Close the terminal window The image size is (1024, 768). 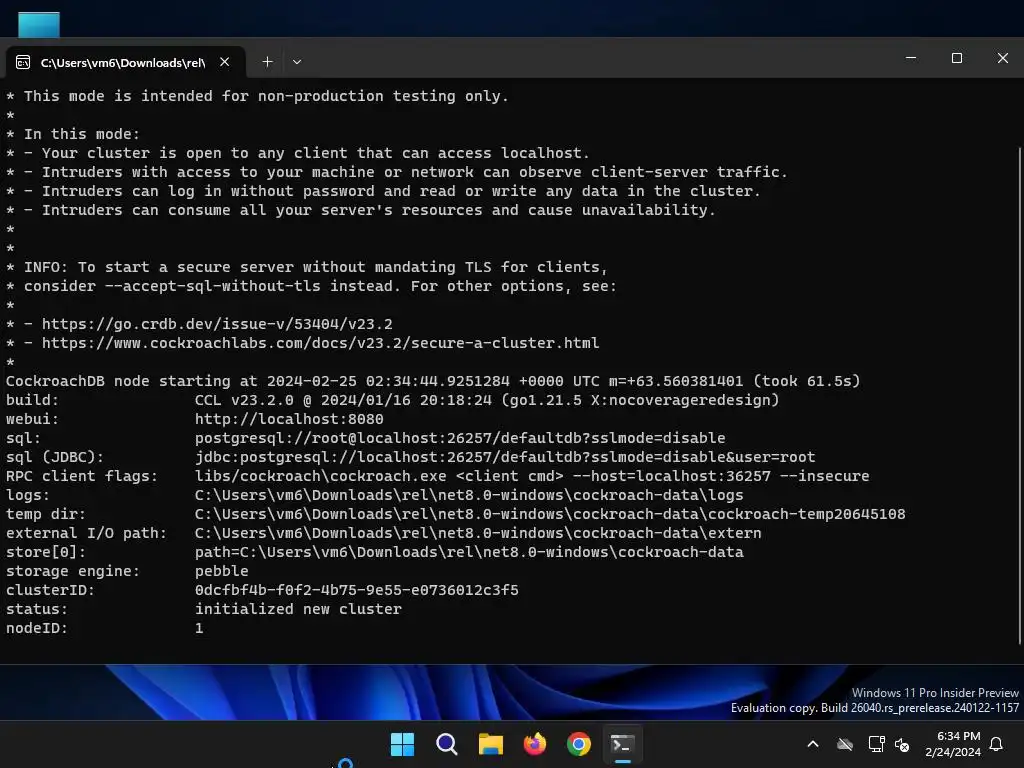(1003, 58)
